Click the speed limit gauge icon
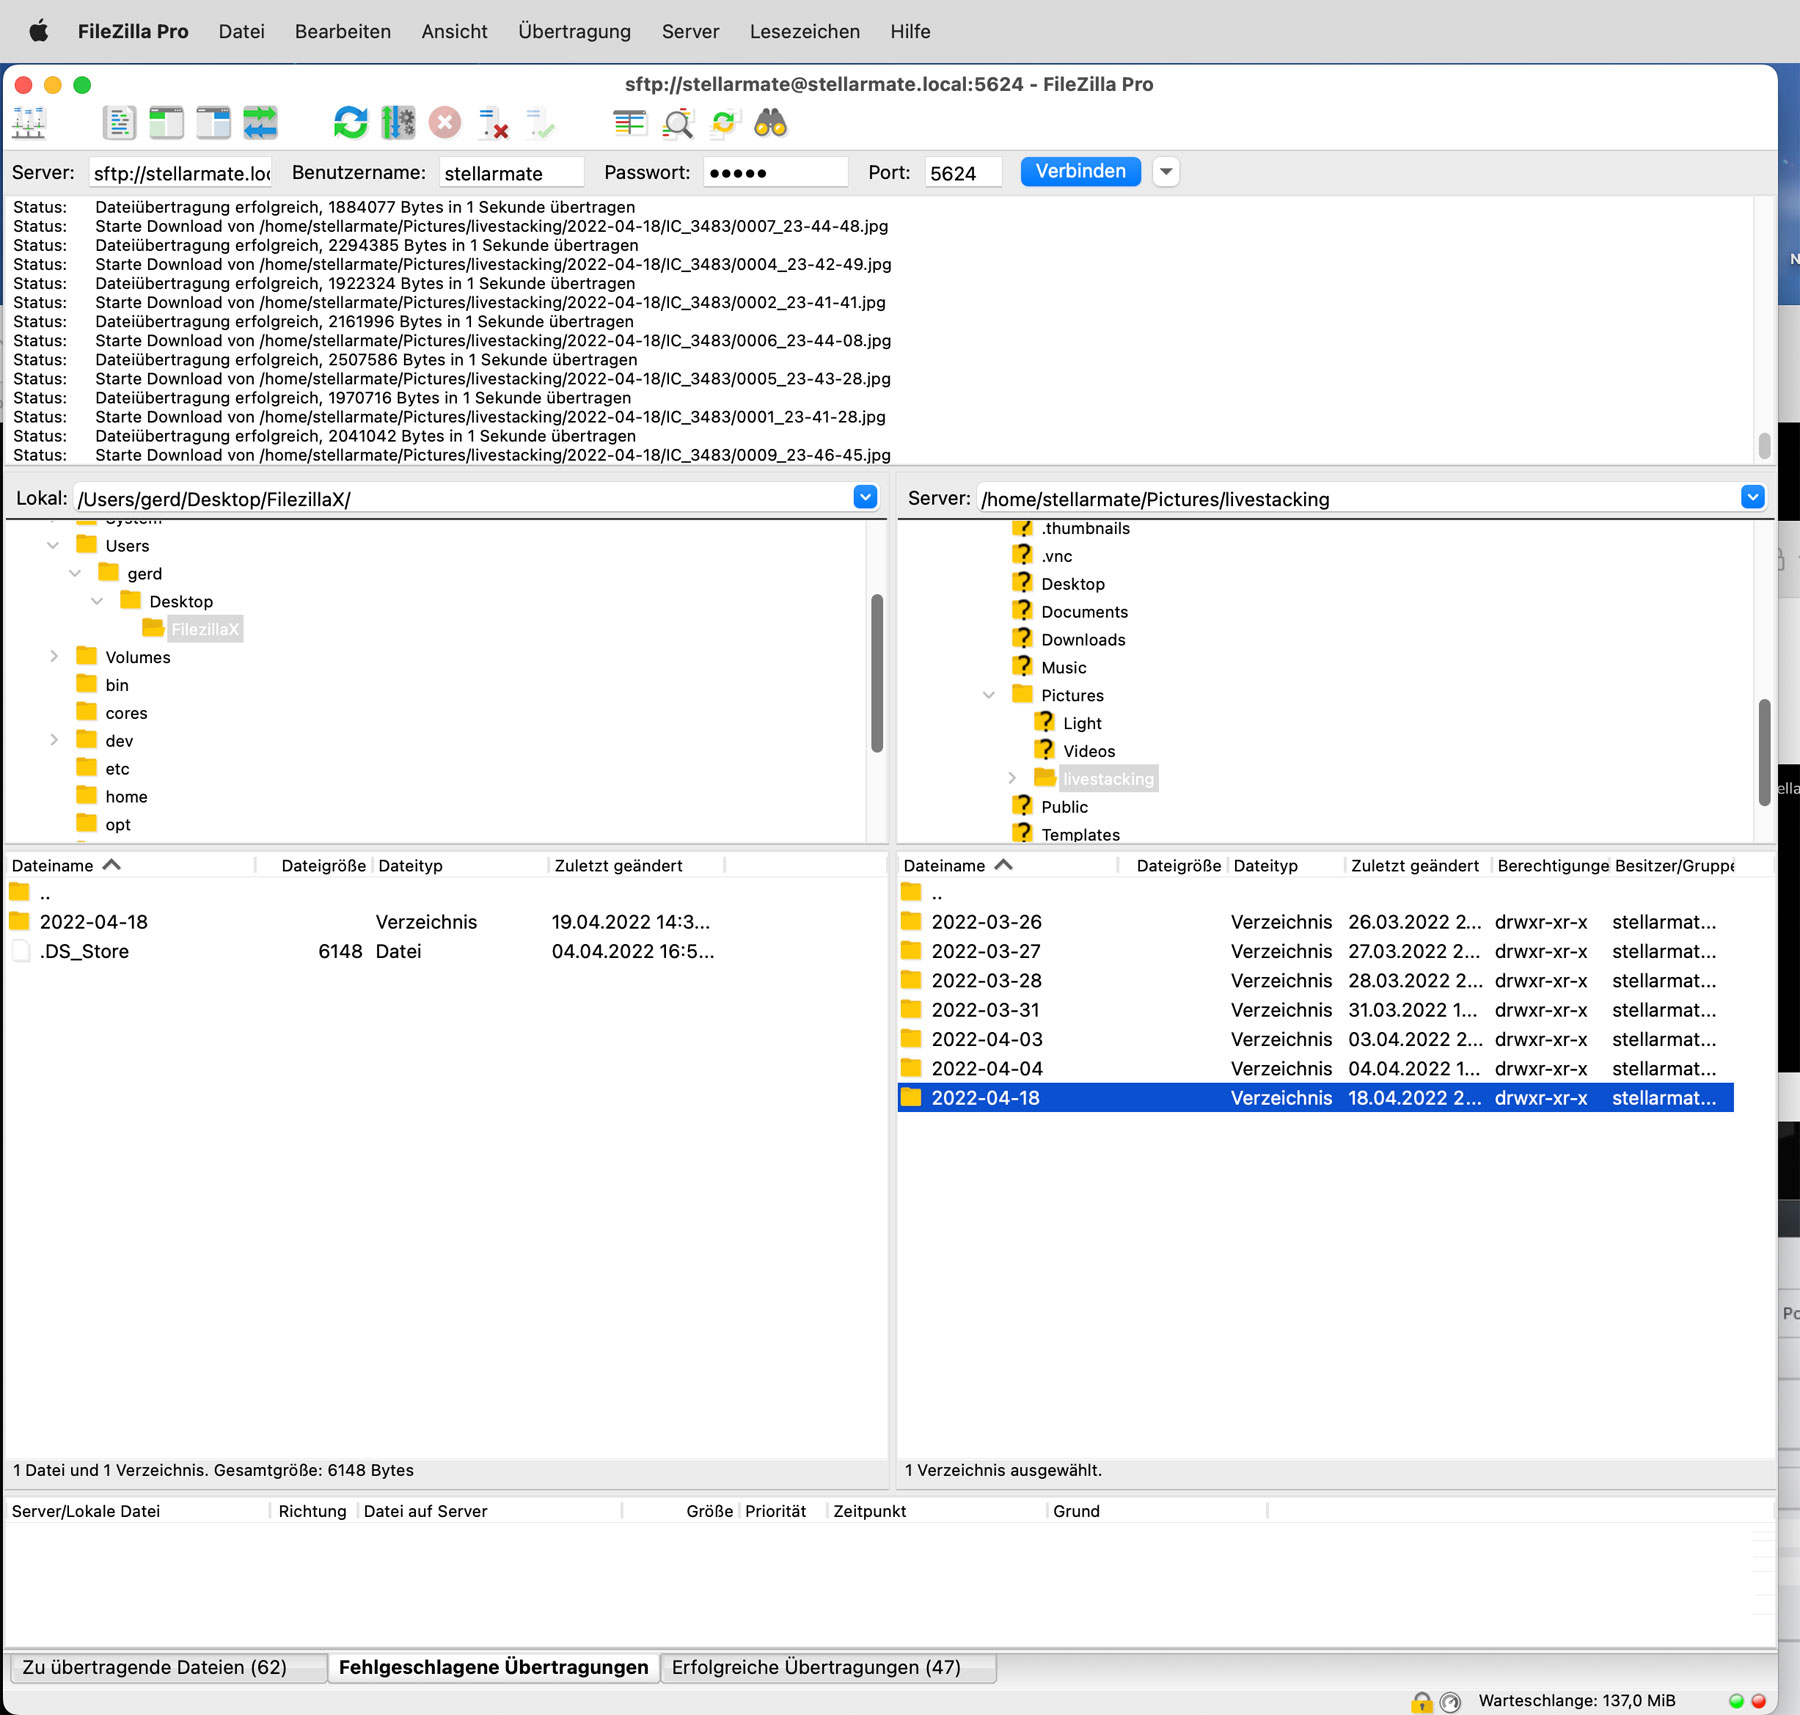Image resolution: width=1800 pixels, height=1715 pixels. [x=1450, y=1701]
